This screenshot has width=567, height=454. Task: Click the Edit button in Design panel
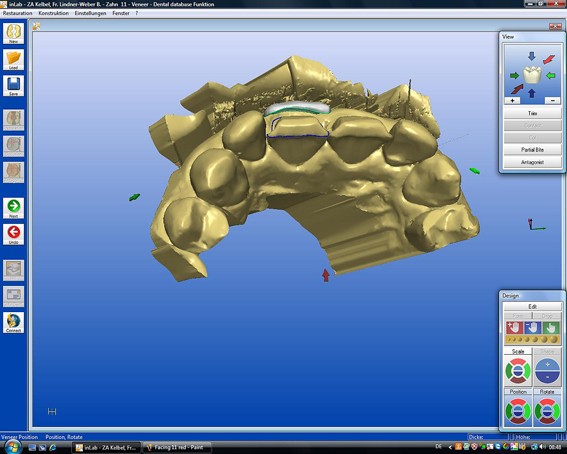[x=532, y=307]
